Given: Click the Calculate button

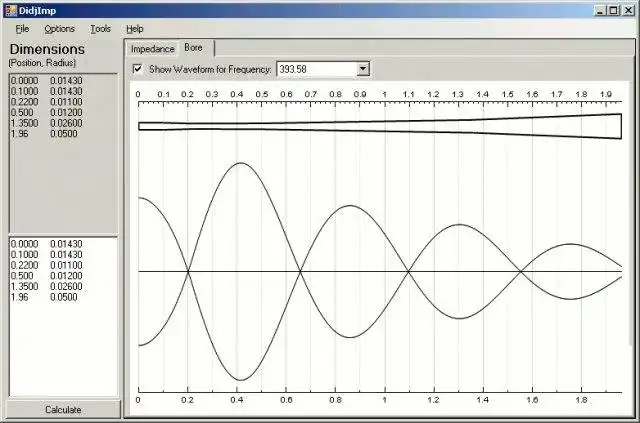Looking at the screenshot, I should point(63,410).
